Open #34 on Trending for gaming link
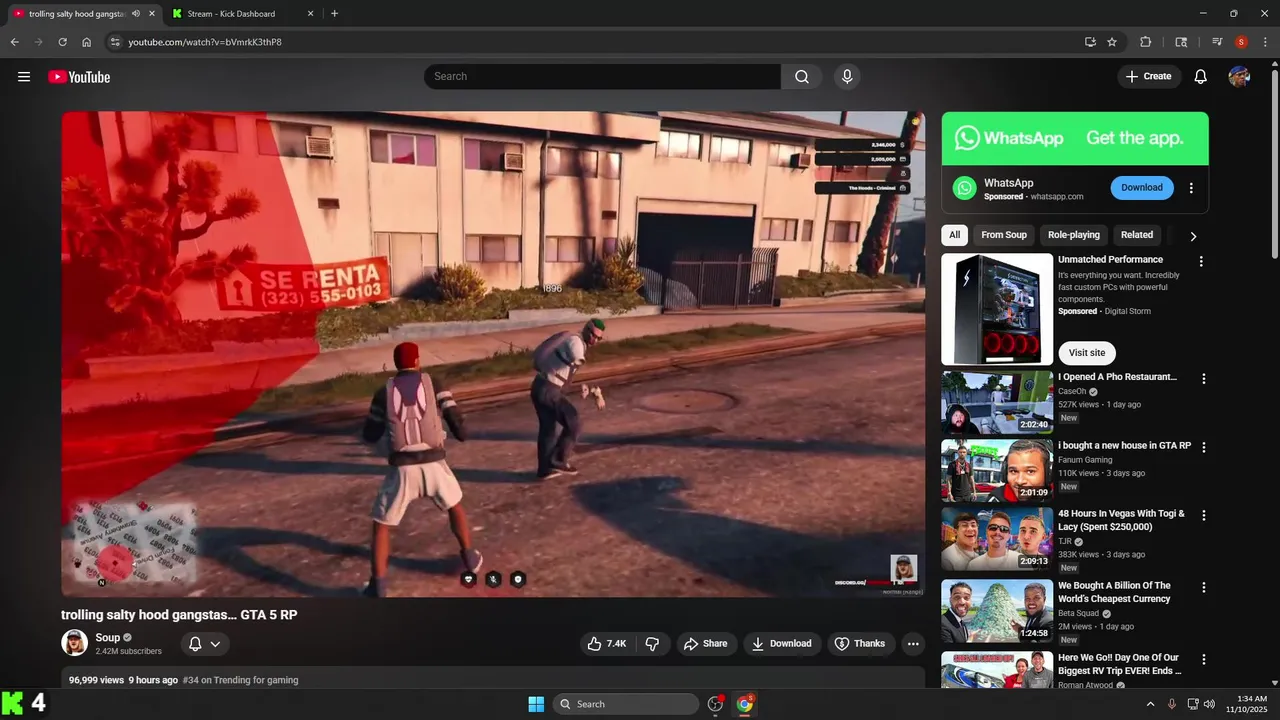 (241, 680)
